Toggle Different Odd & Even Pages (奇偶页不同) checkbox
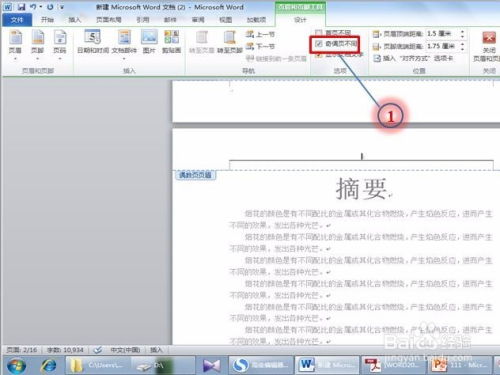 [319, 44]
